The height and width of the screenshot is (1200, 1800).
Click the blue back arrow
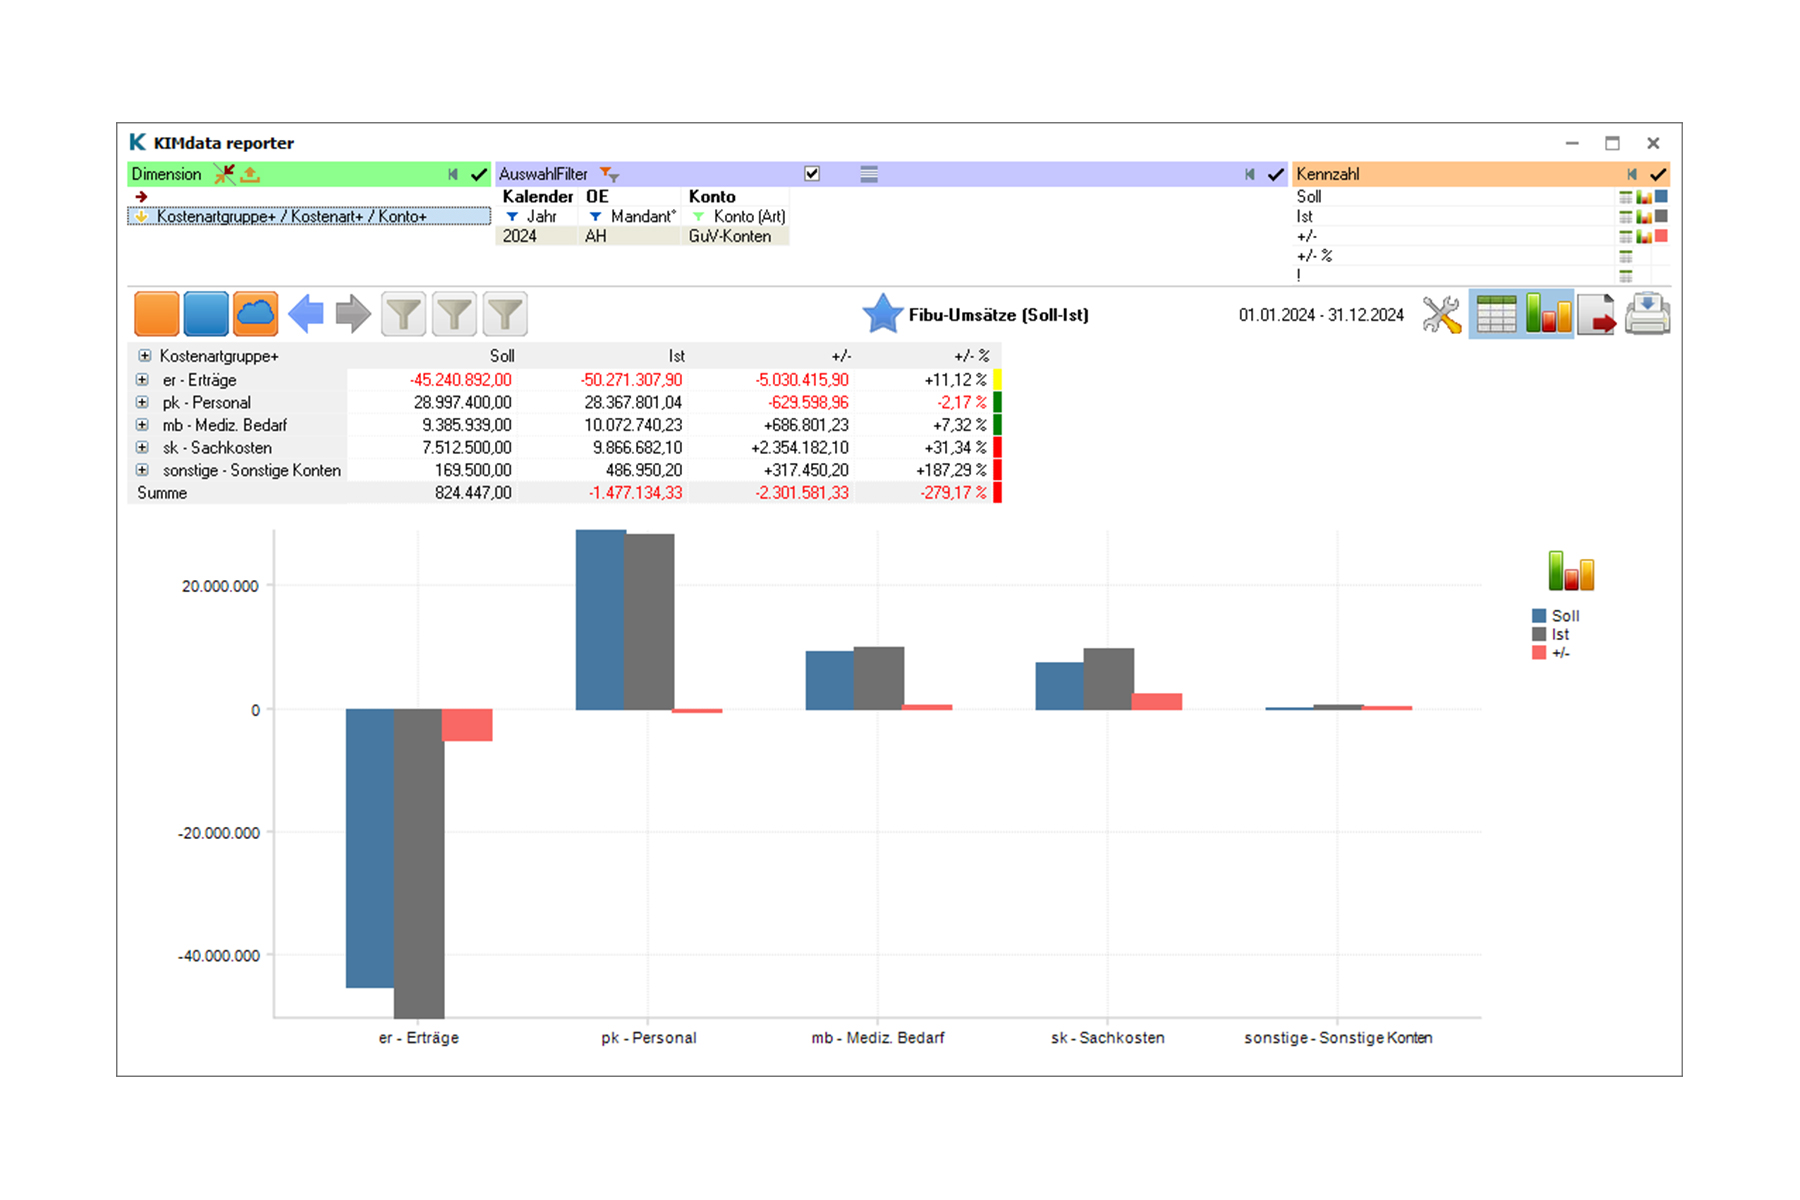(x=306, y=314)
